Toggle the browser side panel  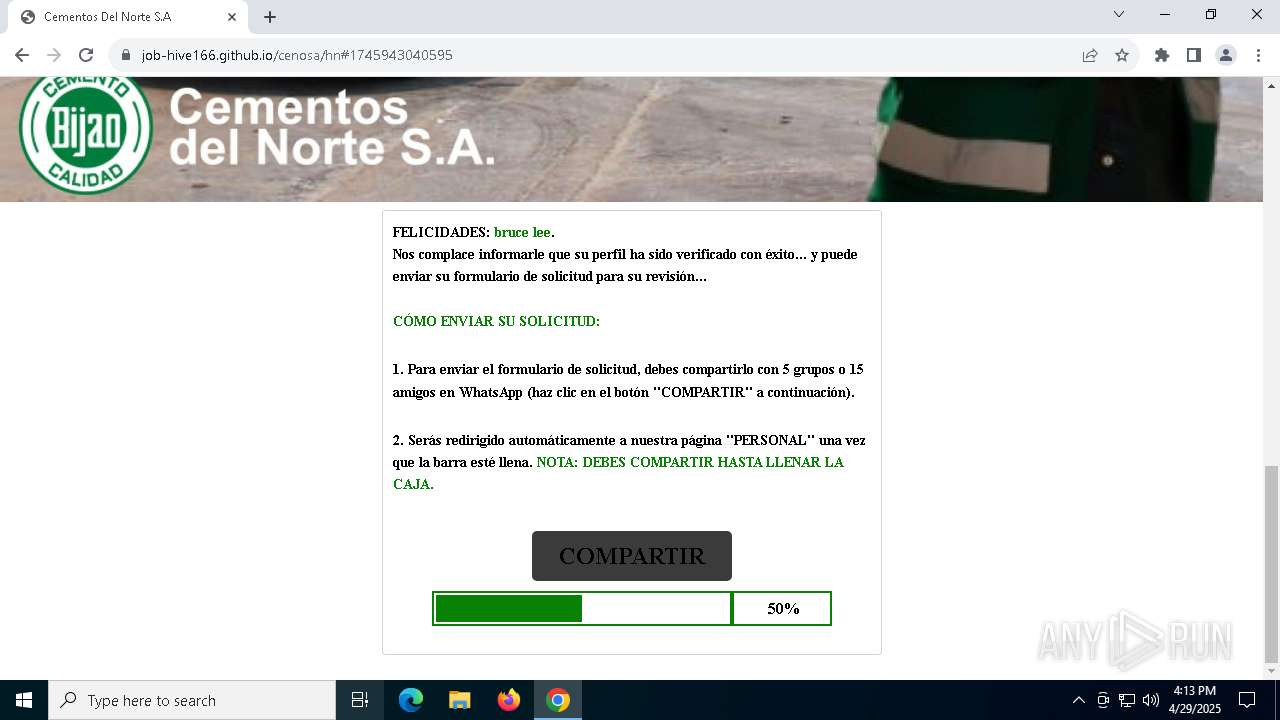pyautogui.click(x=1194, y=55)
